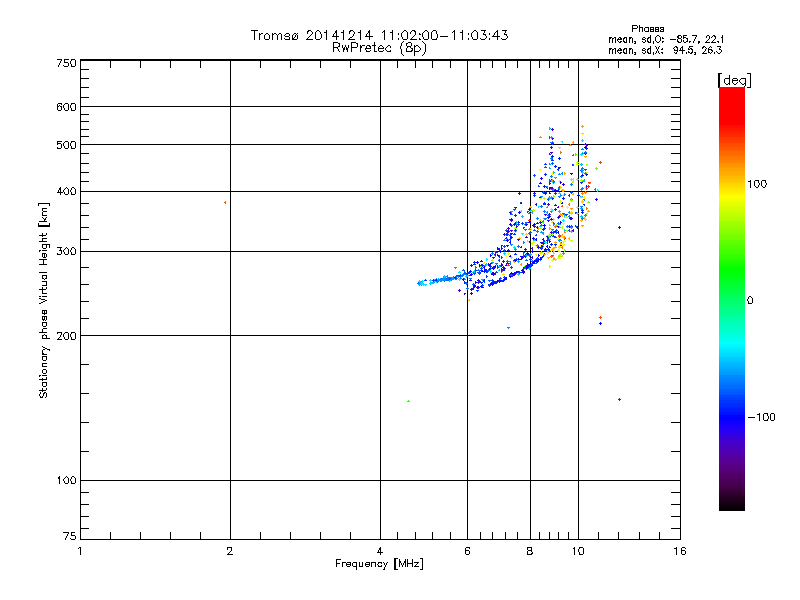Click the y-axis label '750'

point(66,63)
